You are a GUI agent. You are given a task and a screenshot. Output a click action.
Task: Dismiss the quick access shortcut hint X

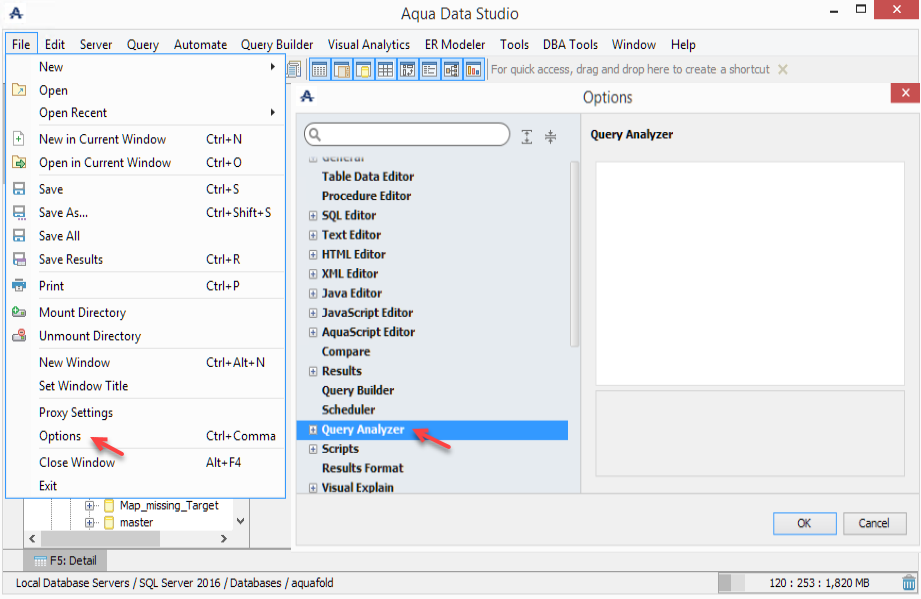782,69
